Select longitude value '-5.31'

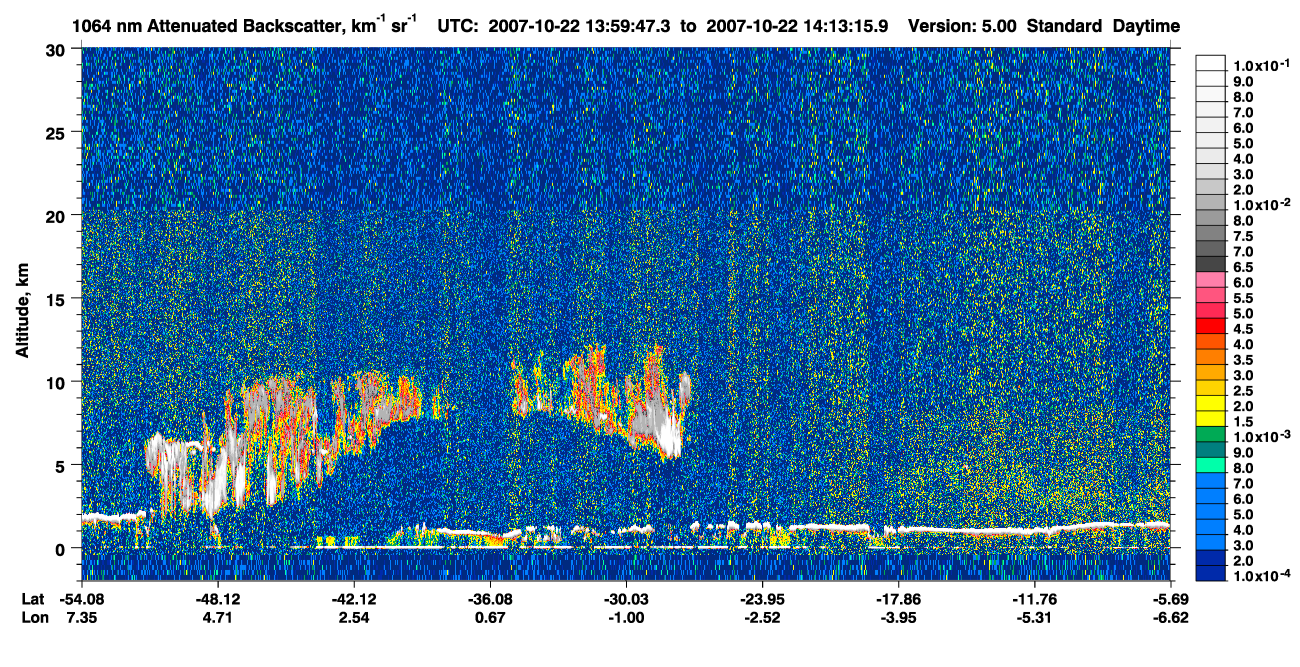1035,617
